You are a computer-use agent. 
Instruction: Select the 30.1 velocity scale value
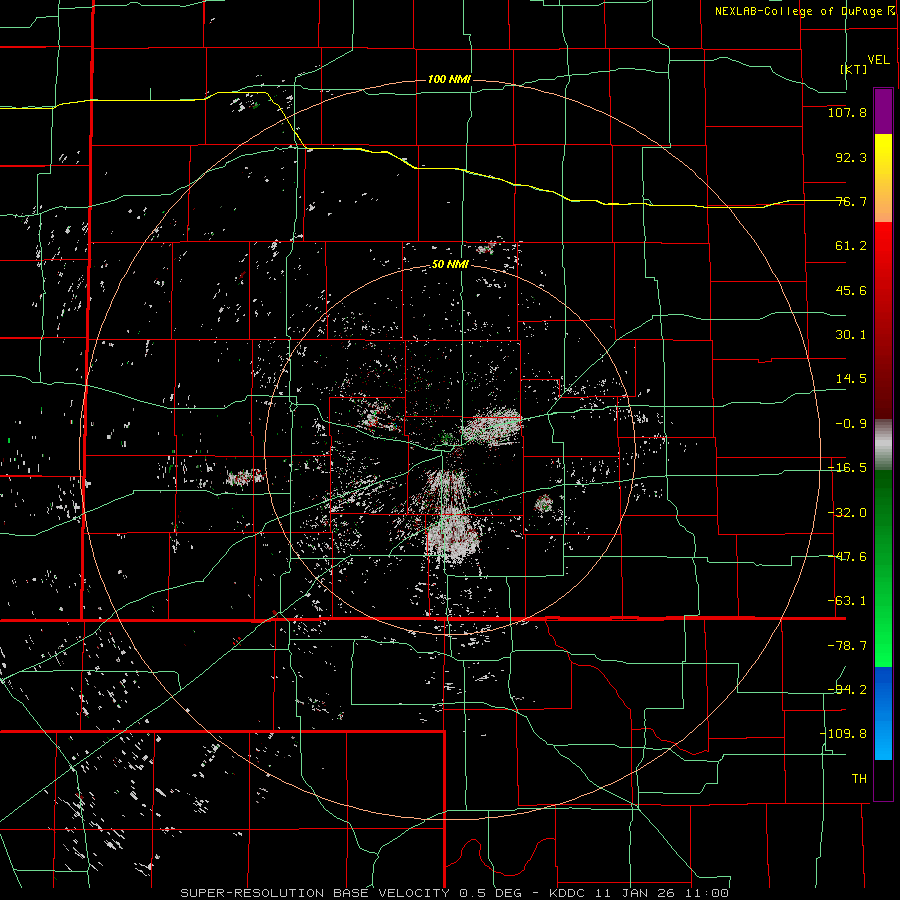[x=851, y=335]
